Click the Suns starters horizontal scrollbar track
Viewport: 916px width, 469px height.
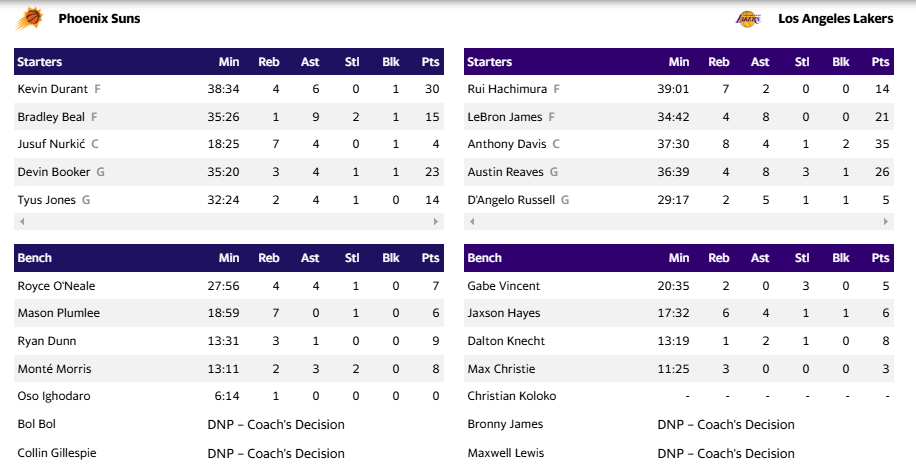[x=228, y=221]
